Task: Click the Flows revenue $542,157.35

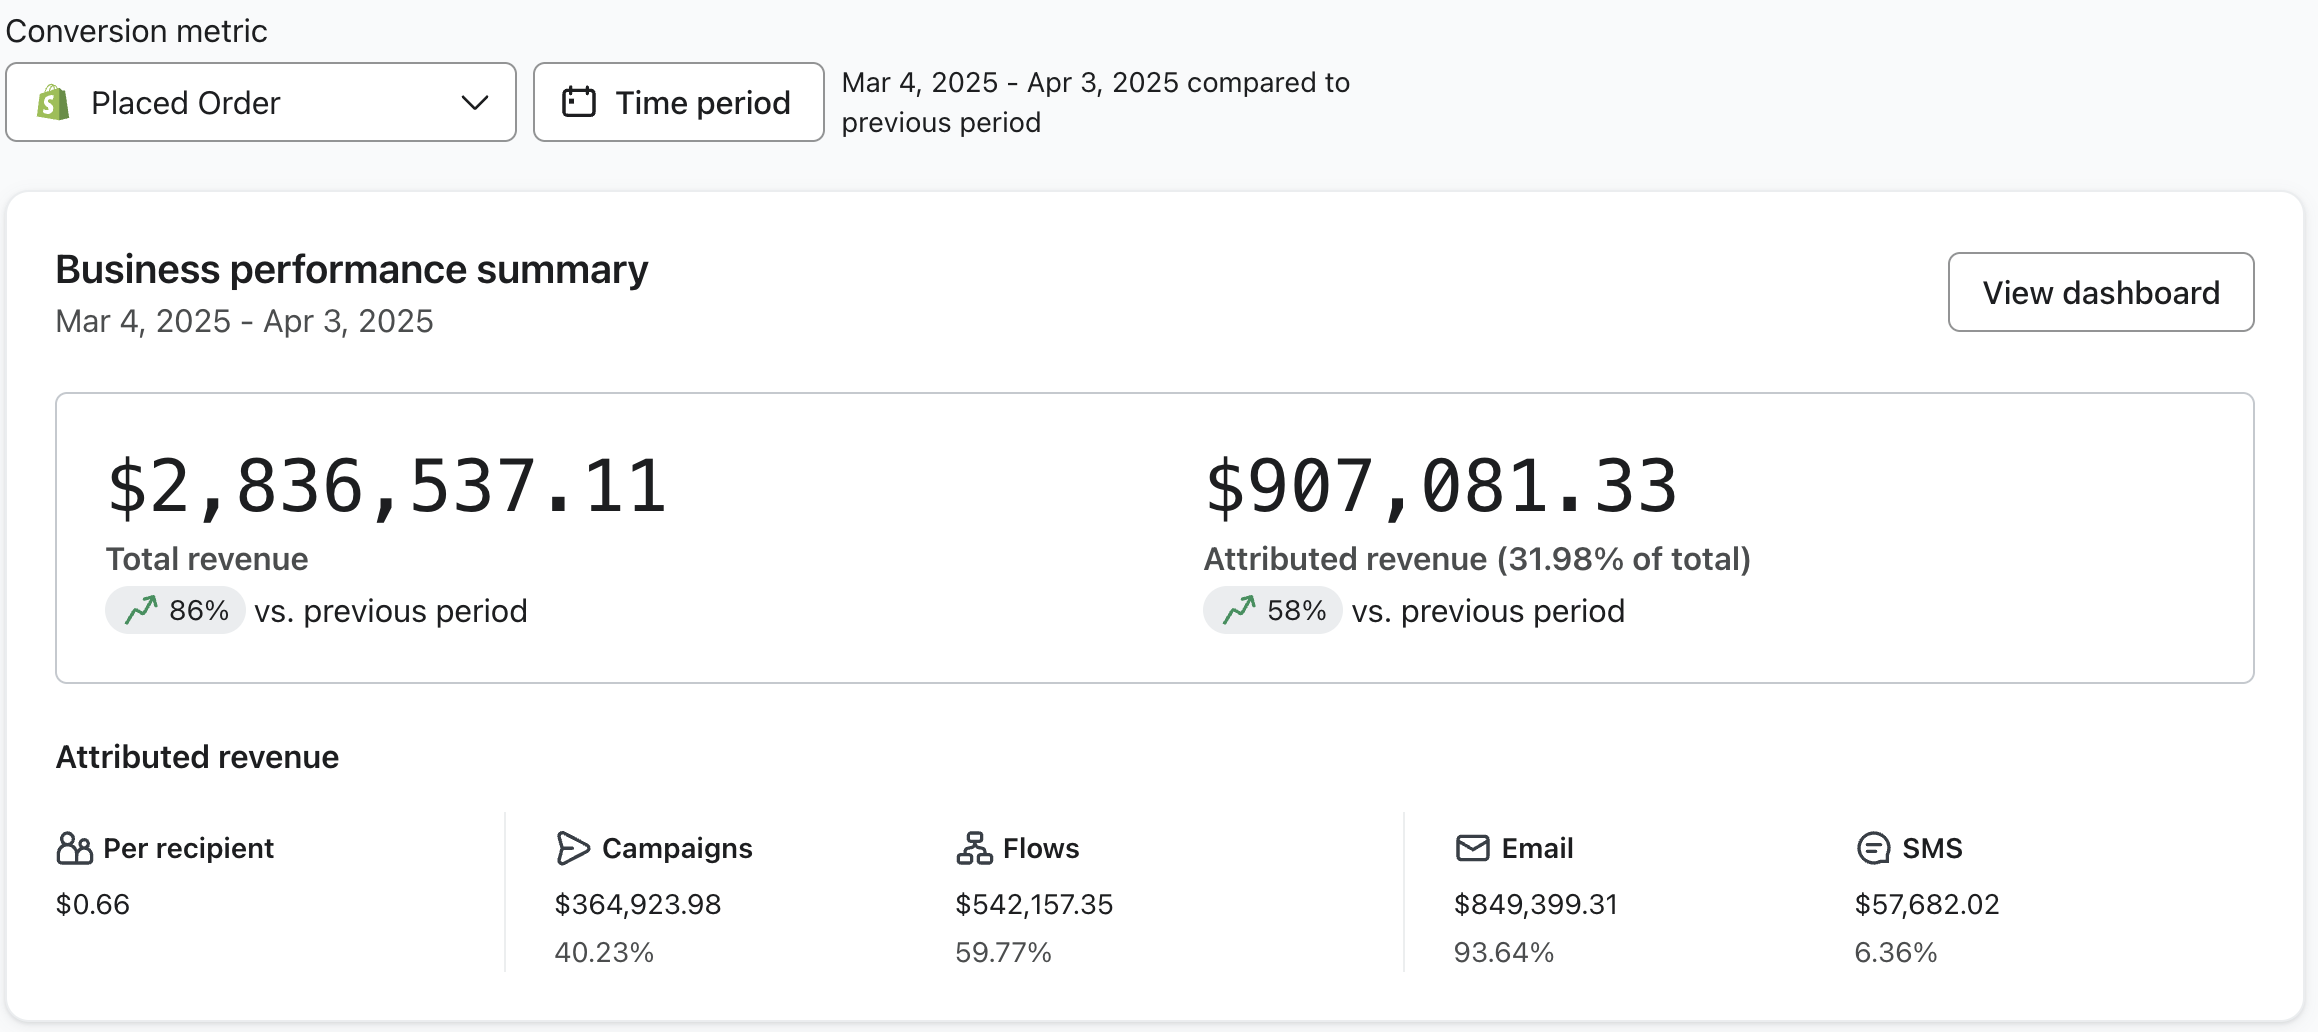Action: point(1034,904)
